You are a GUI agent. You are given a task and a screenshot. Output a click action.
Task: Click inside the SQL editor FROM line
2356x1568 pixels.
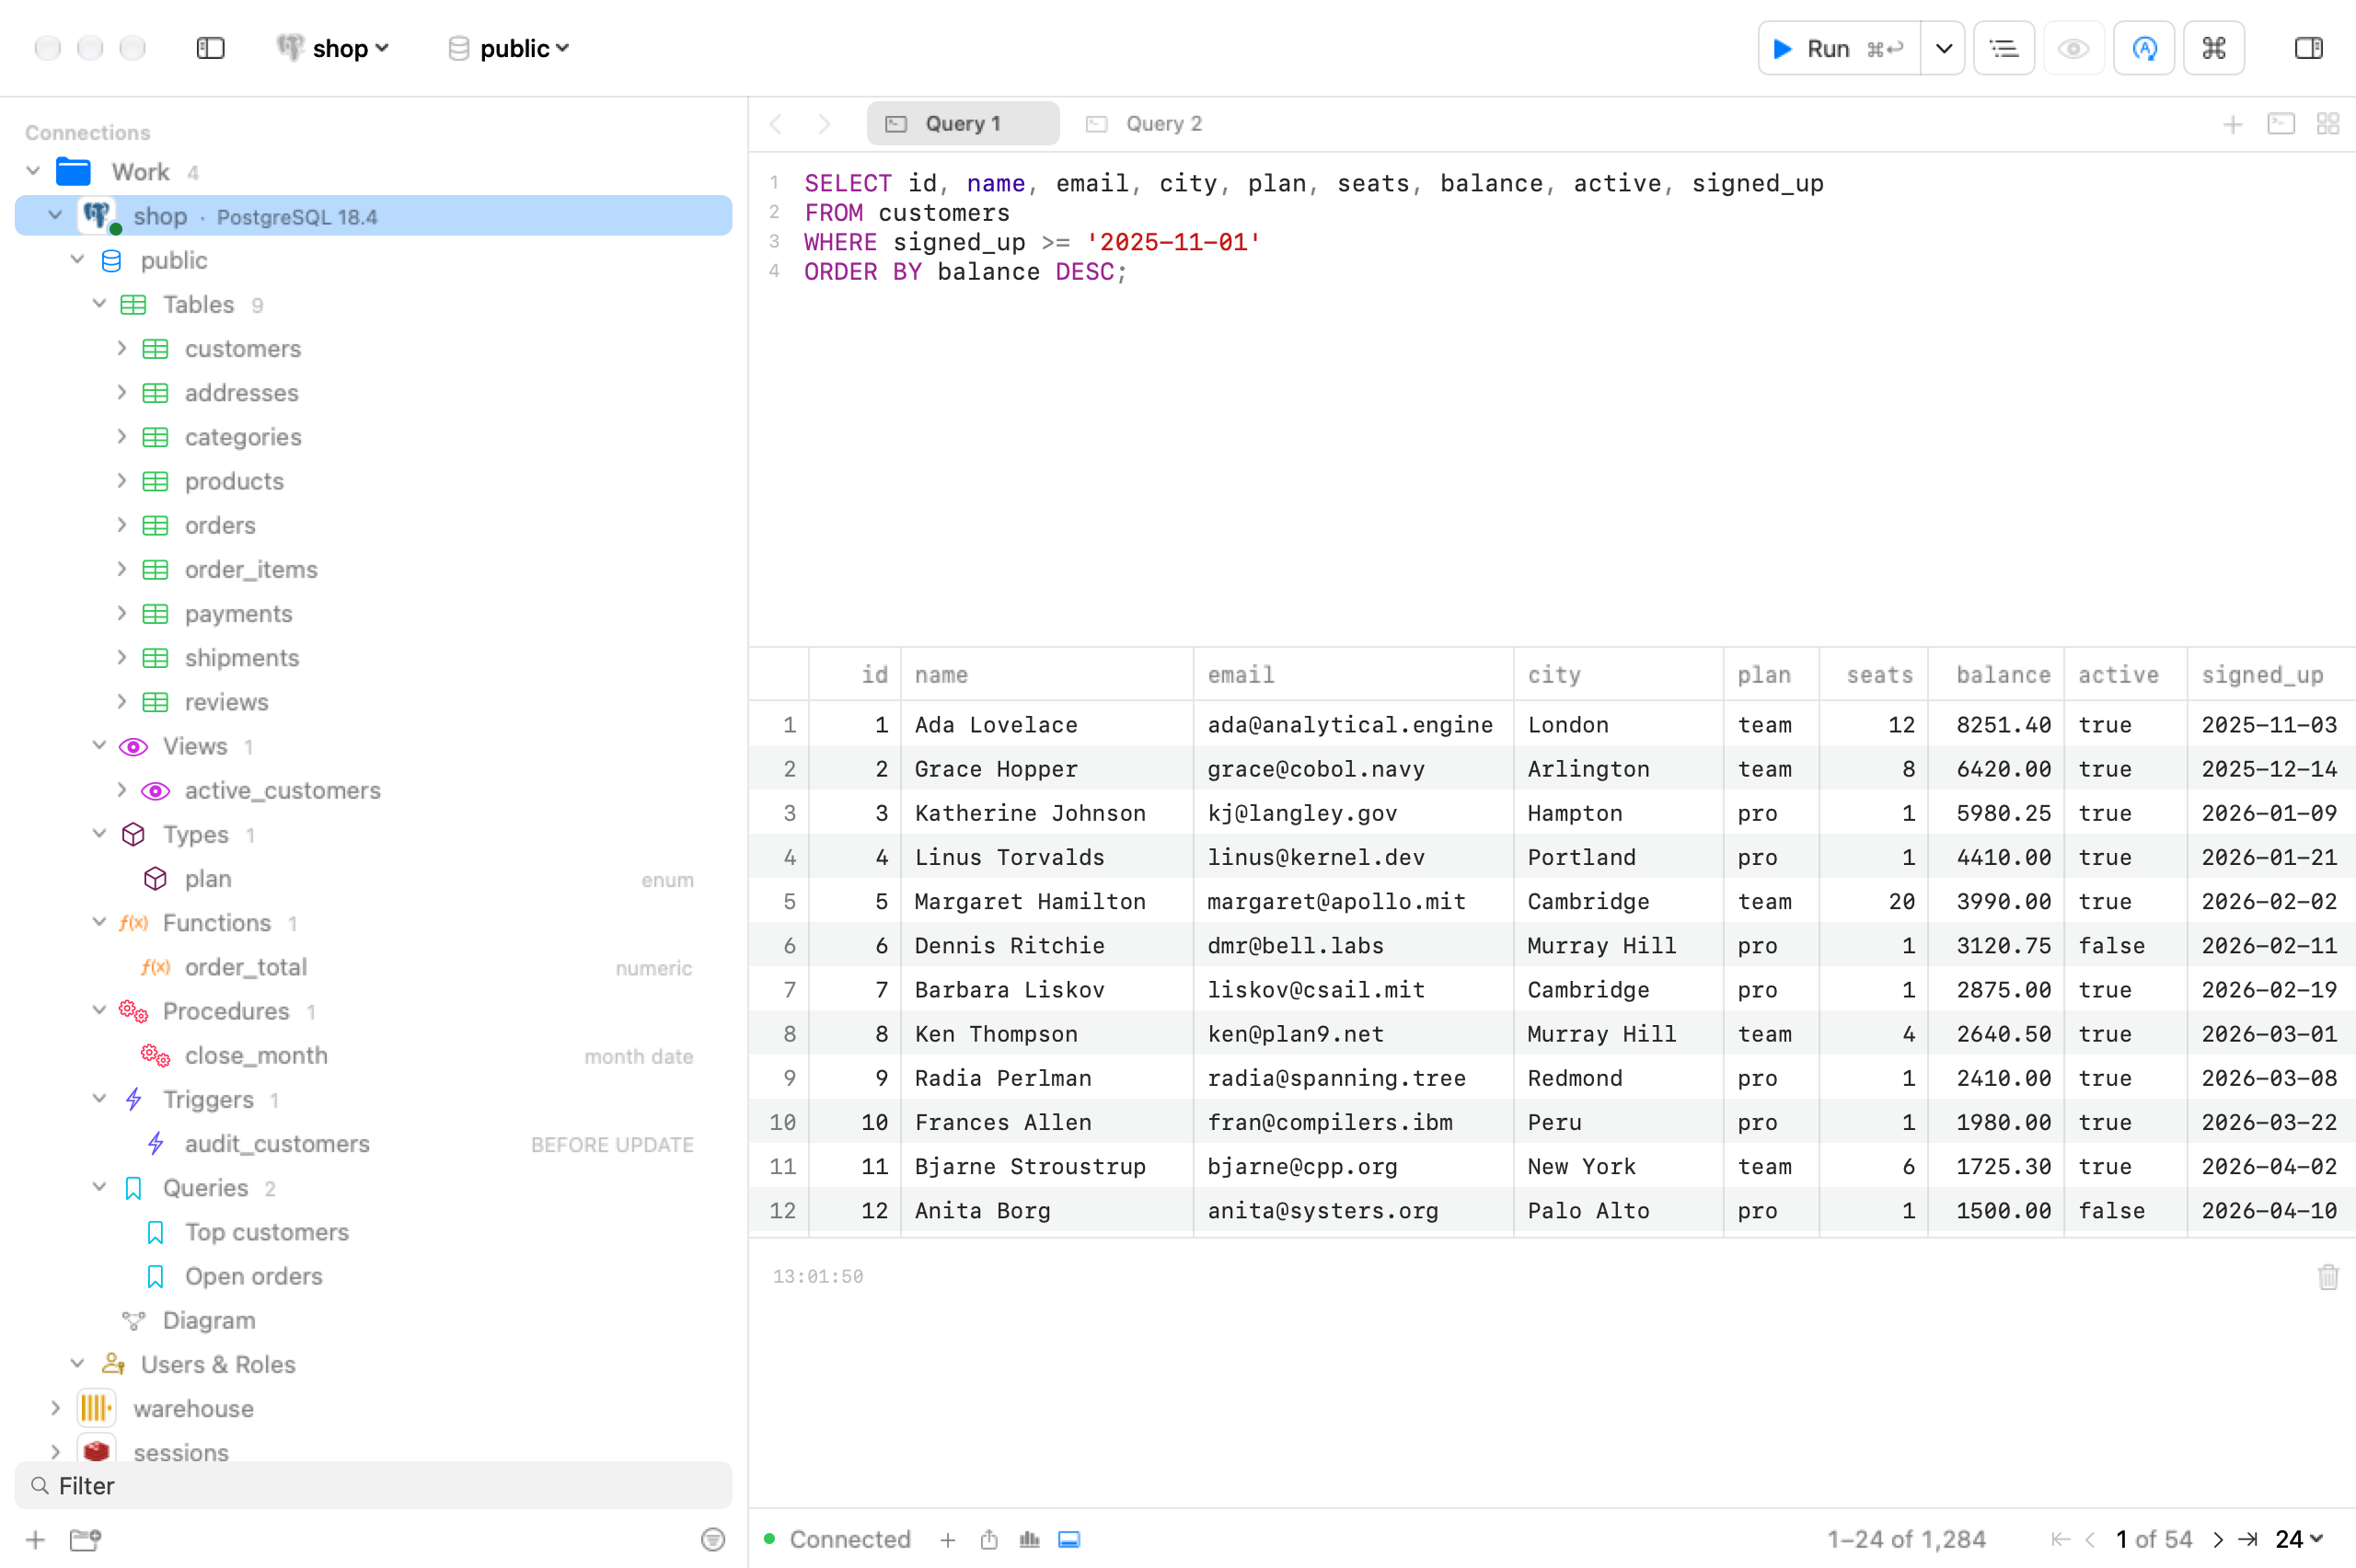(x=907, y=213)
